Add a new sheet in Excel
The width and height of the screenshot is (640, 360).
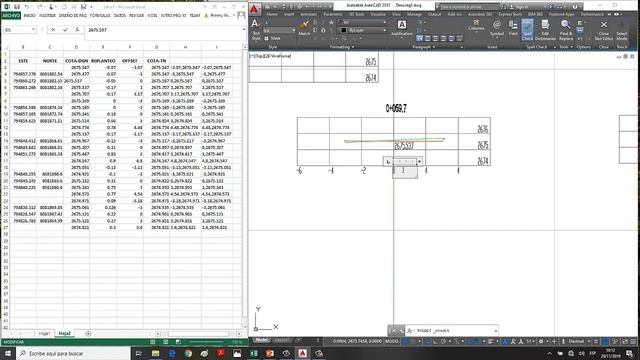click(88, 333)
